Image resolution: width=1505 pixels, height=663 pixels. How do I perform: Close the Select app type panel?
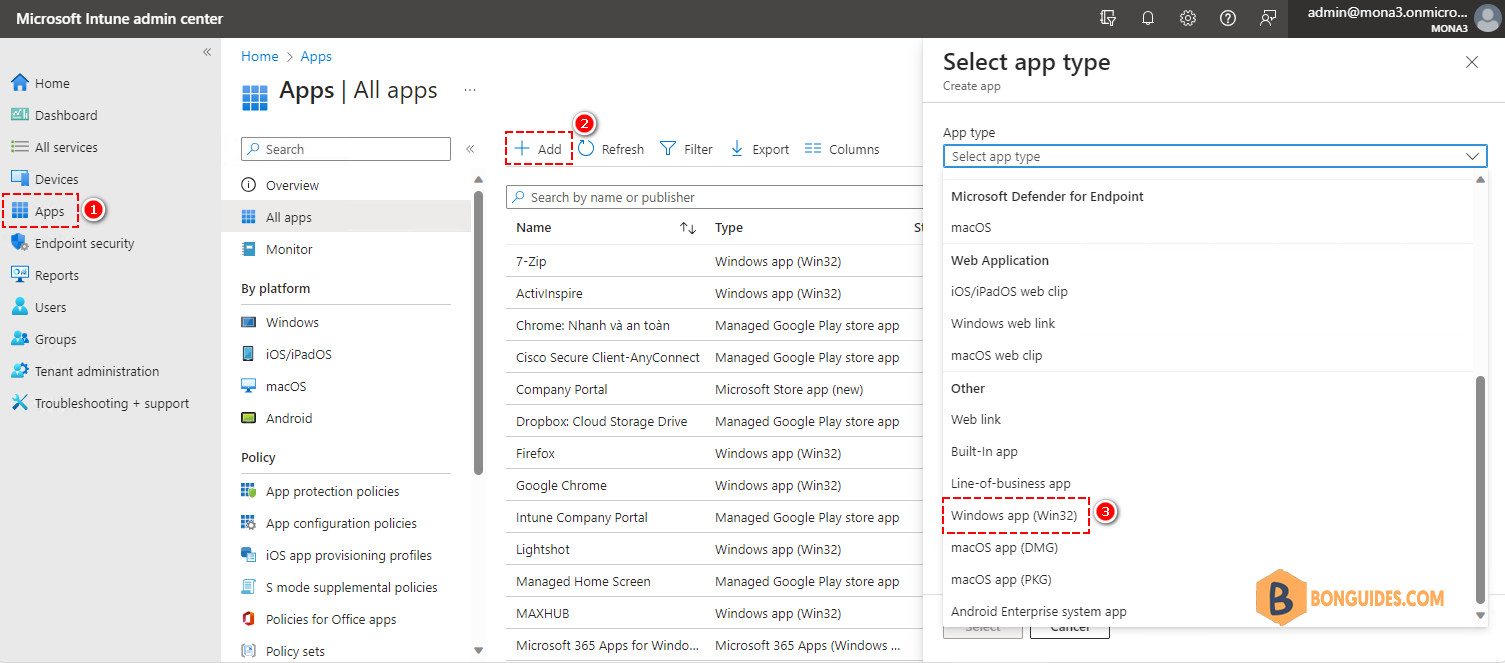[1471, 62]
